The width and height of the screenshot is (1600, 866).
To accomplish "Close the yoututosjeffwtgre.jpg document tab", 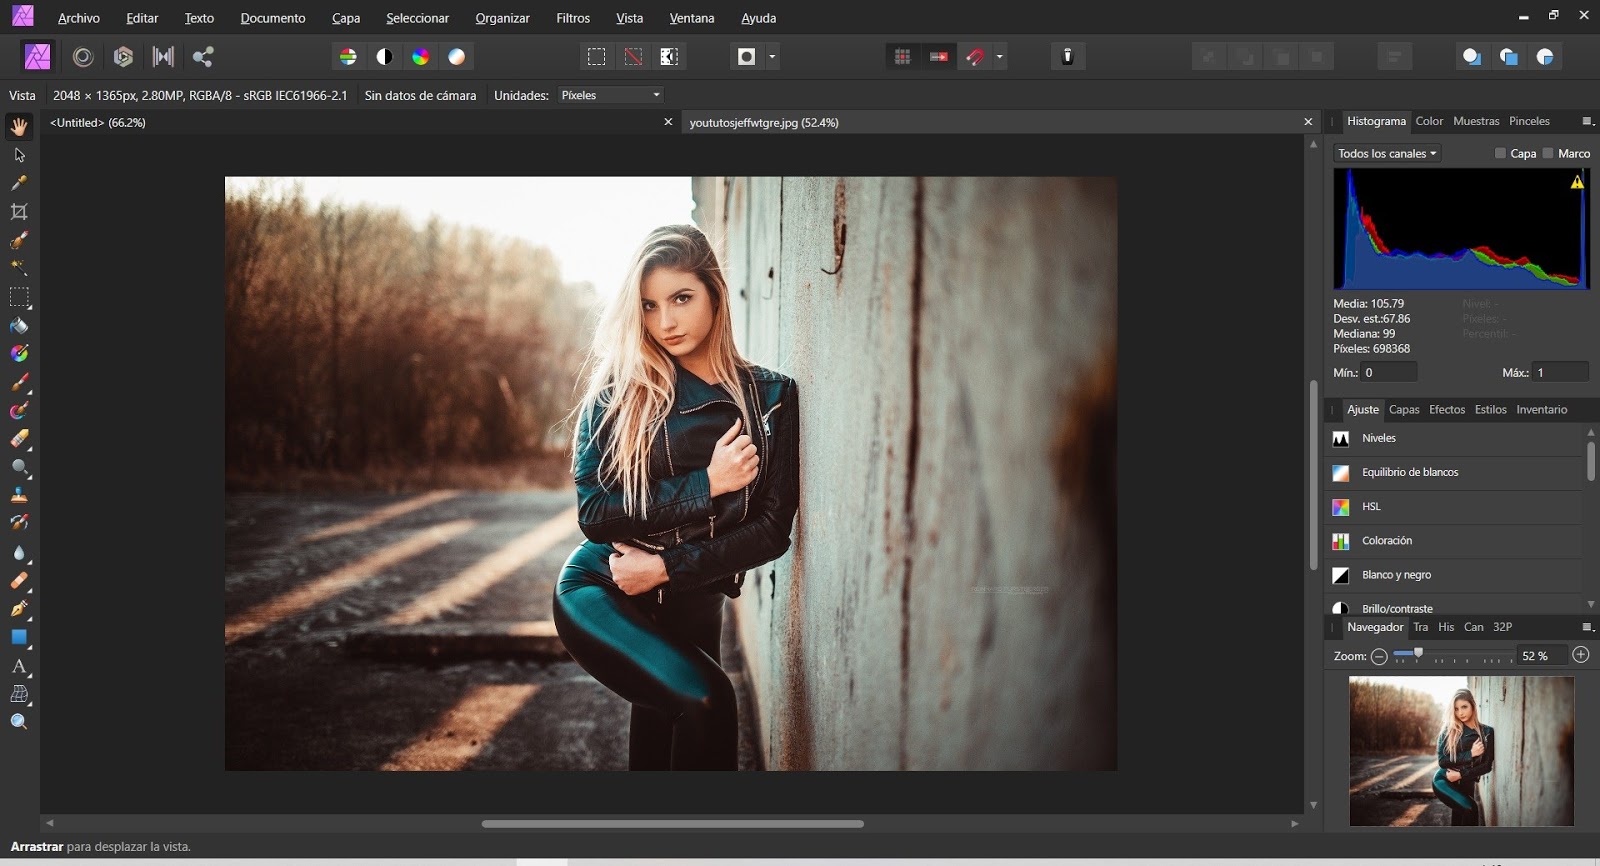I will (1308, 122).
